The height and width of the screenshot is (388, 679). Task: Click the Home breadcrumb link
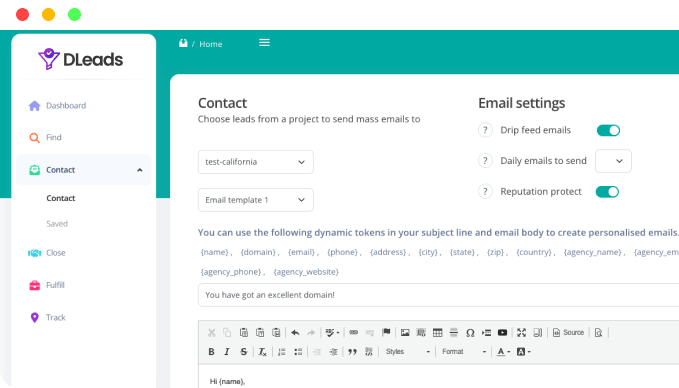211,44
